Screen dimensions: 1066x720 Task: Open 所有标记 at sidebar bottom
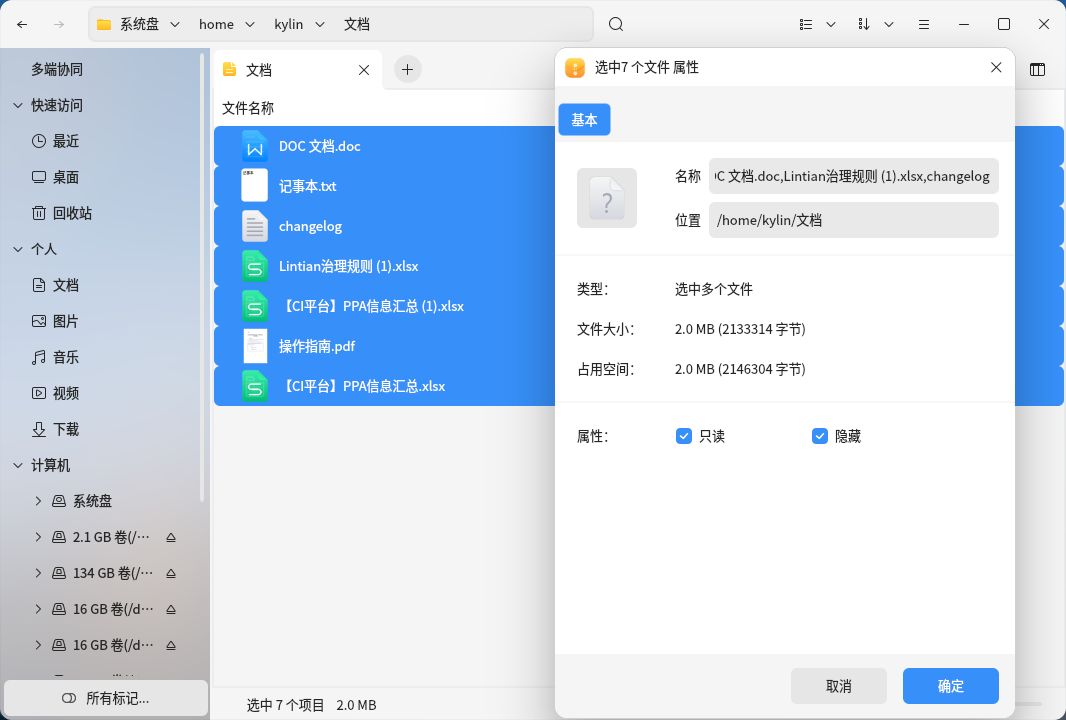coord(105,698)
